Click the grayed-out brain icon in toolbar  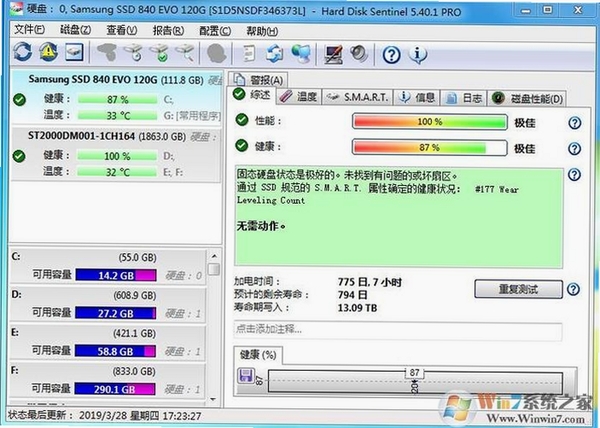point(216,53)
